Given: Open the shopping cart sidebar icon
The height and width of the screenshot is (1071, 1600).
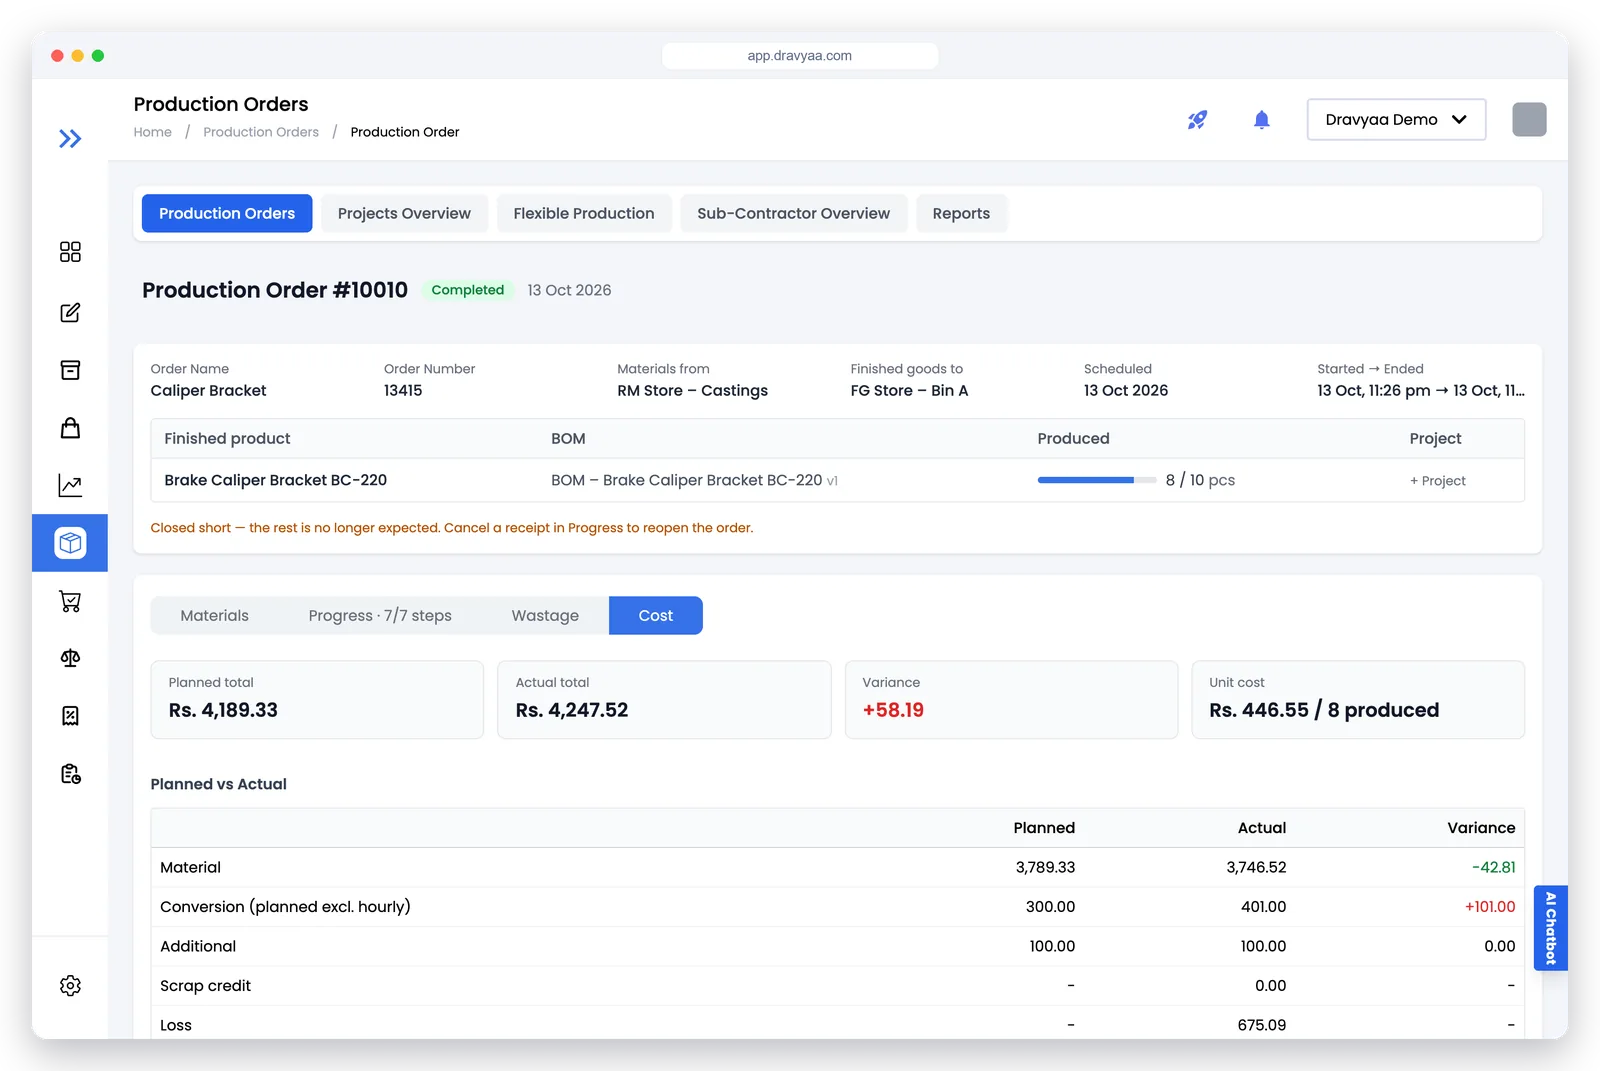Looking at the screenshot, I should coord(70,601).
